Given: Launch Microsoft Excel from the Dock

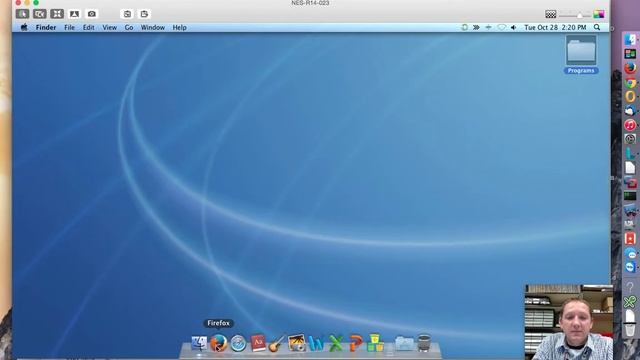Looking at the screenshot, I should point(336,343).
